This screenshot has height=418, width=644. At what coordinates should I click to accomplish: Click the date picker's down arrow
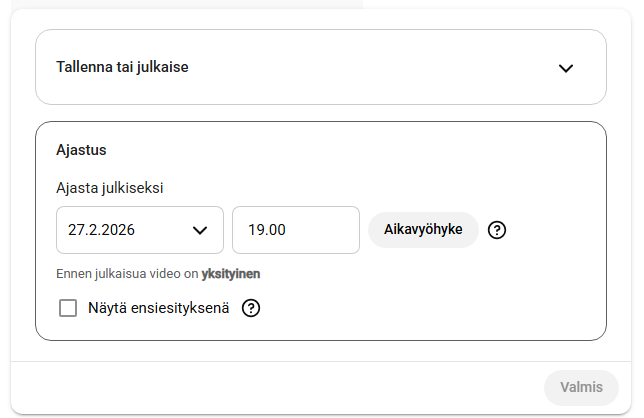coord(199,230)
